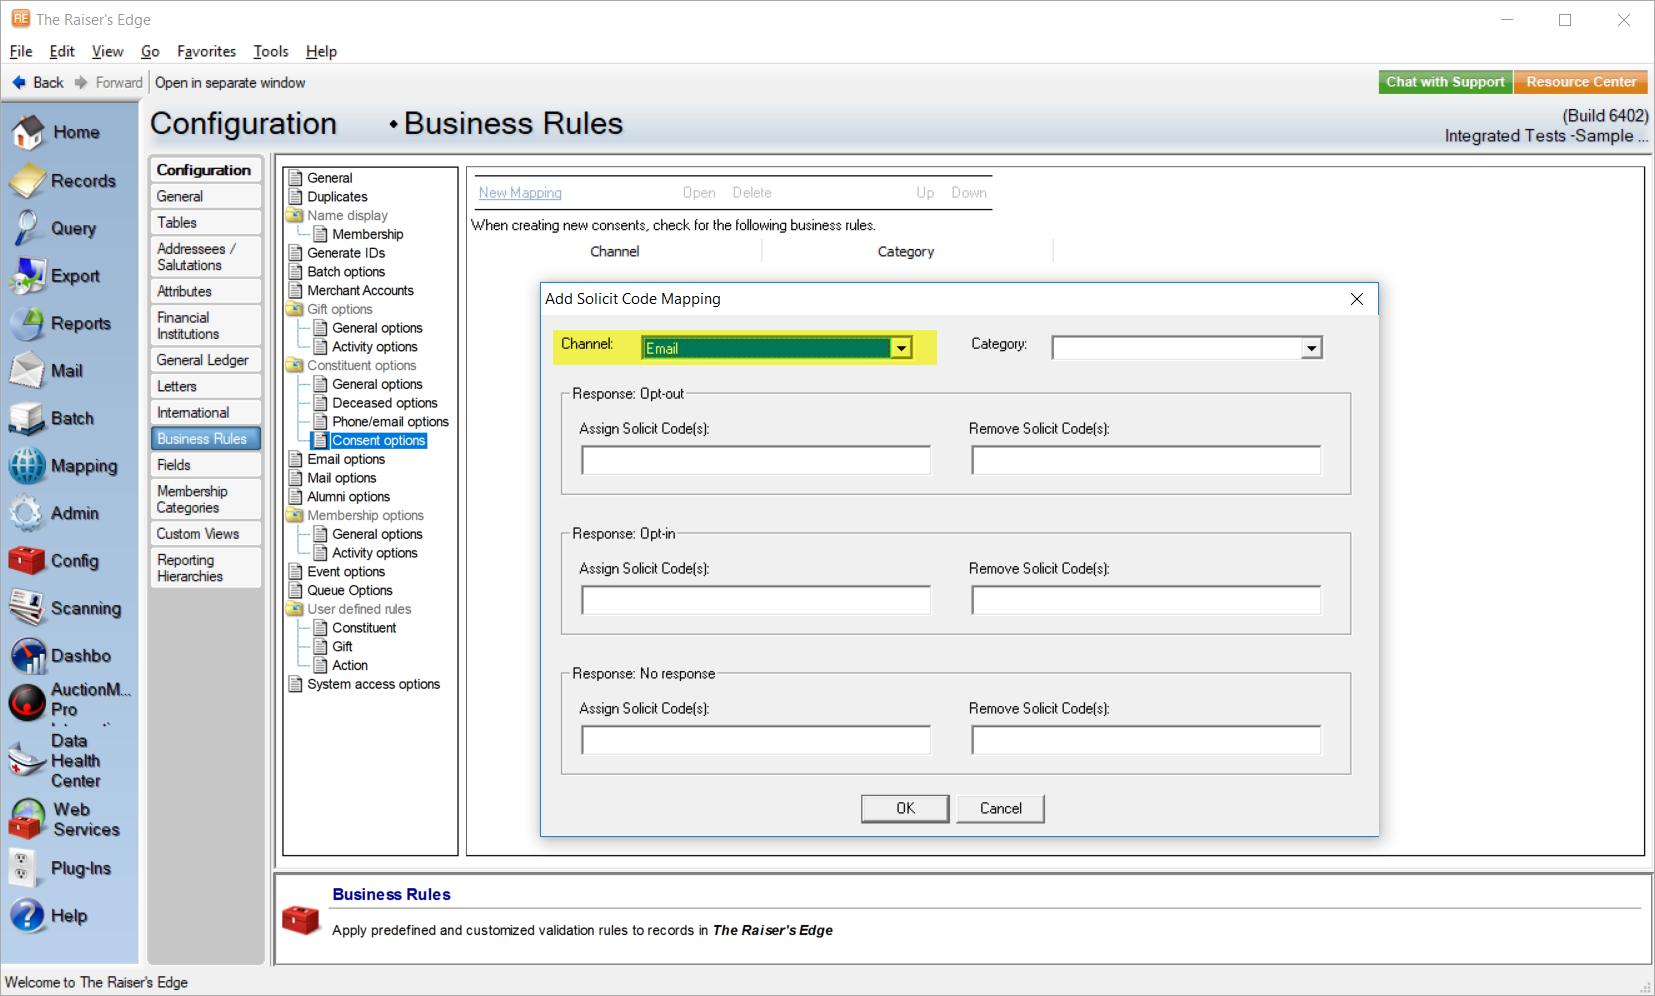This screenshot has width=1655, height=996.
Task: Select Phone/email options in tree
Action: [x=390, y=422]
